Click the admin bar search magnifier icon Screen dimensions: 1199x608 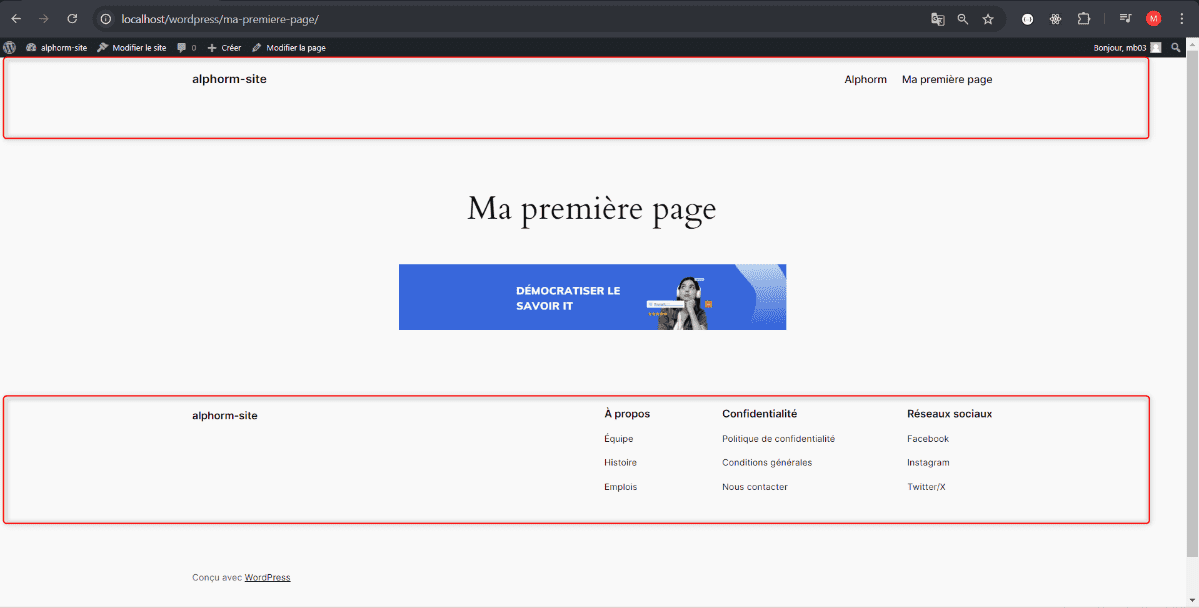click(1176, 47)
